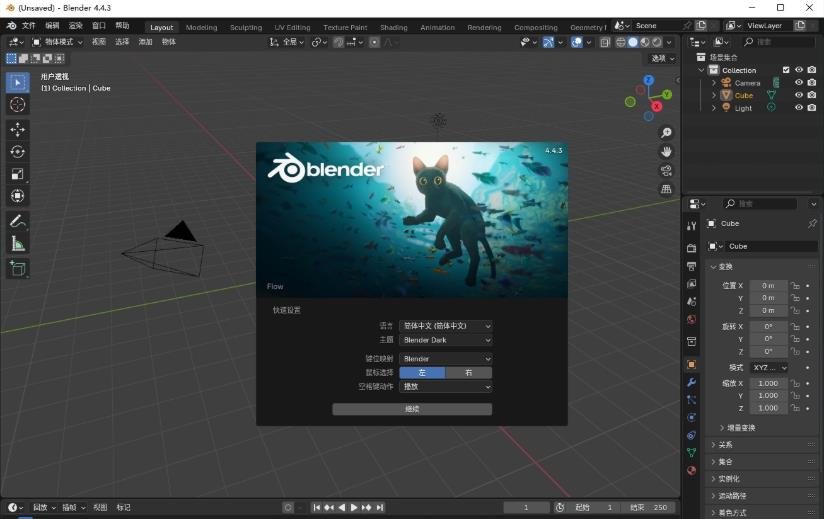Click the viewport zoom magnifier icon
The width and height of the screenshot is (824, 519).
pos(666,133)
